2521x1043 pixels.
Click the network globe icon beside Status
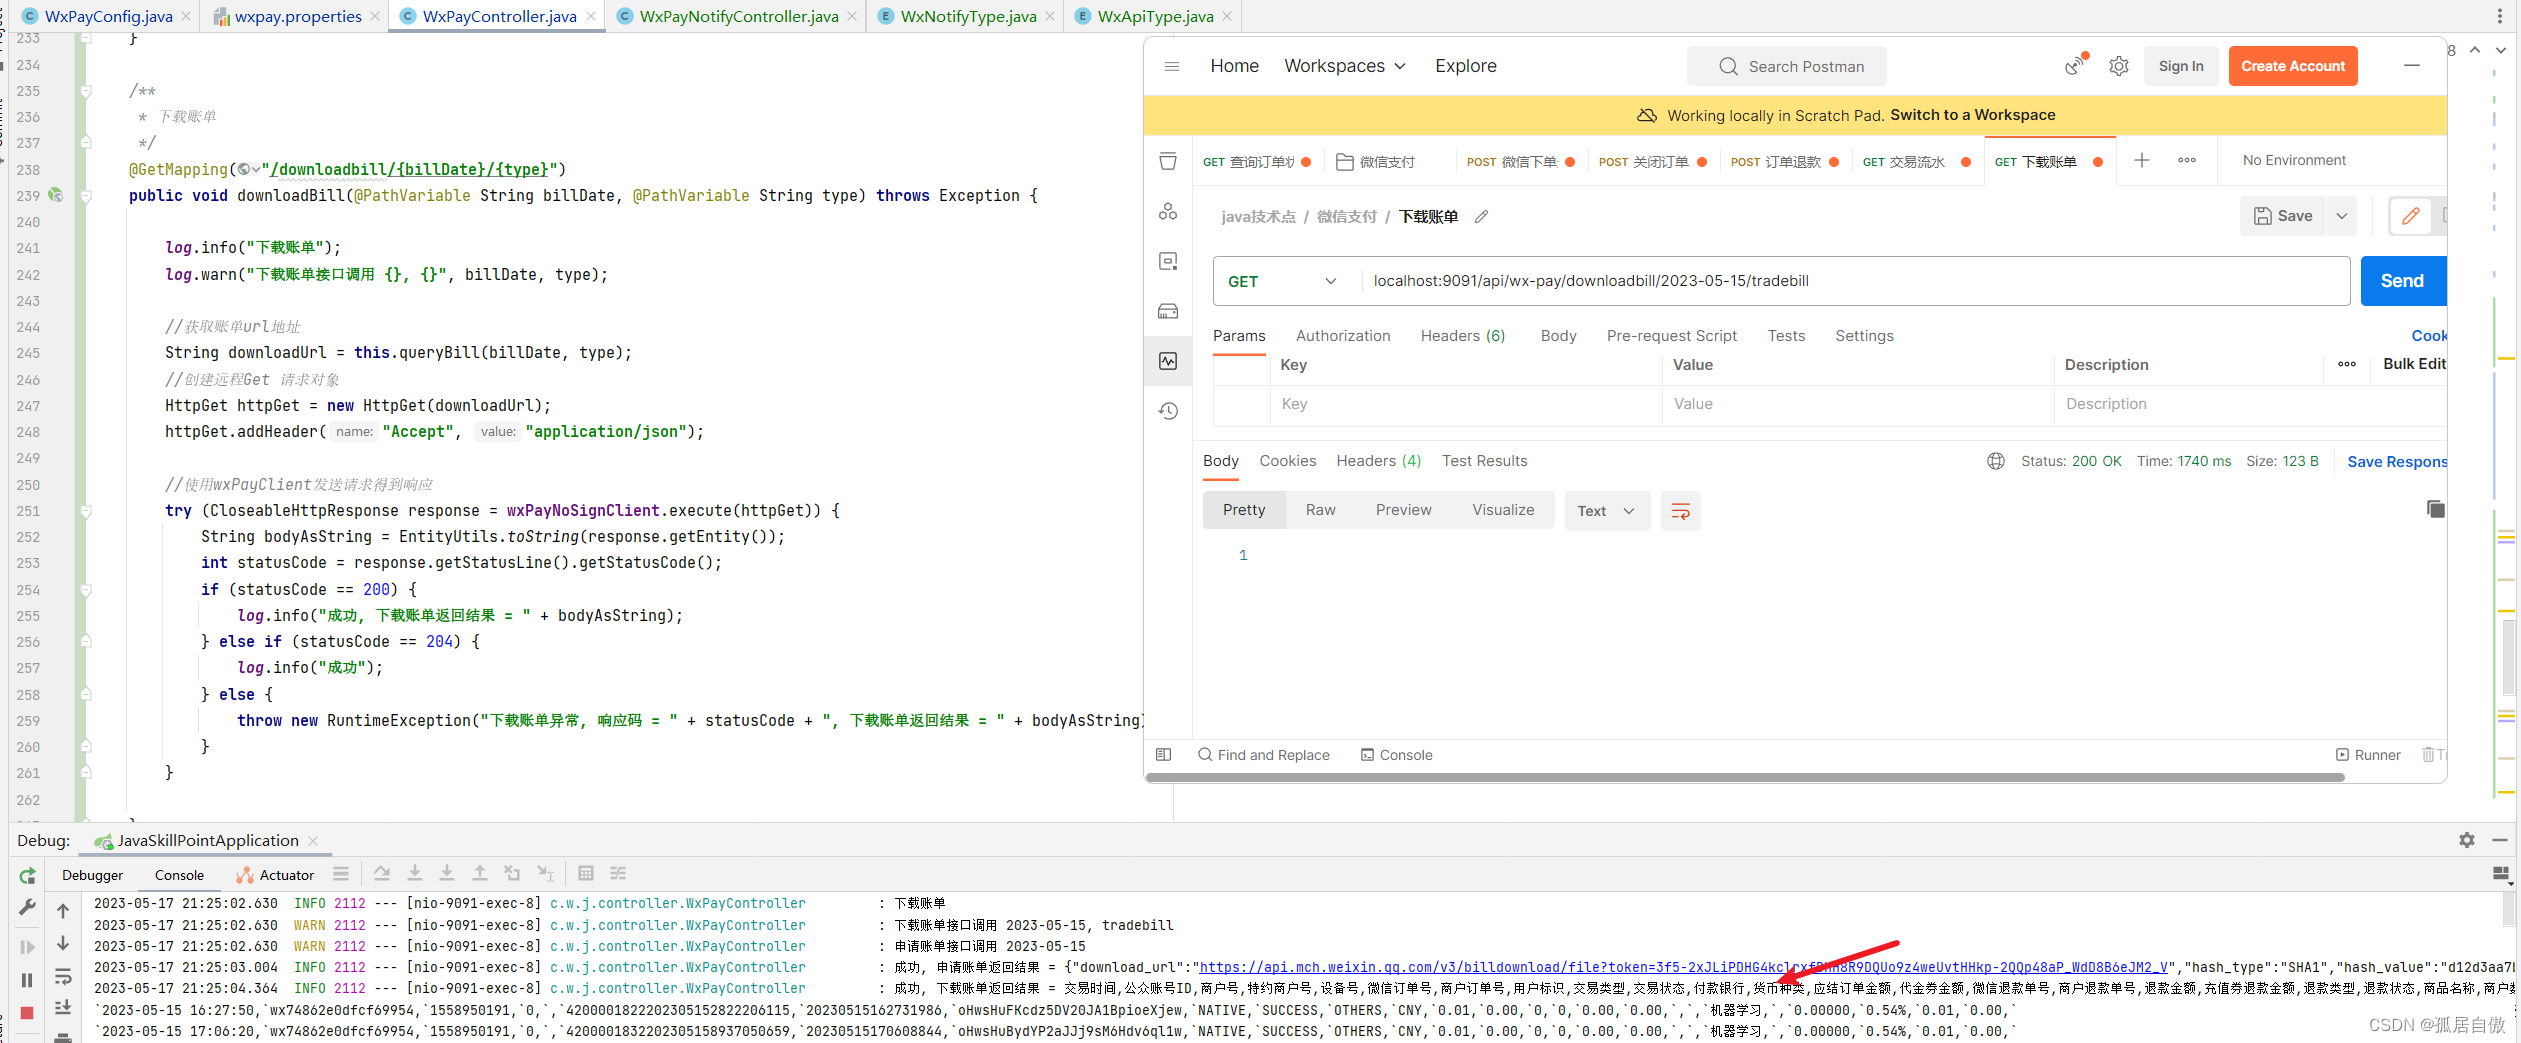[x=1995, y=461]
